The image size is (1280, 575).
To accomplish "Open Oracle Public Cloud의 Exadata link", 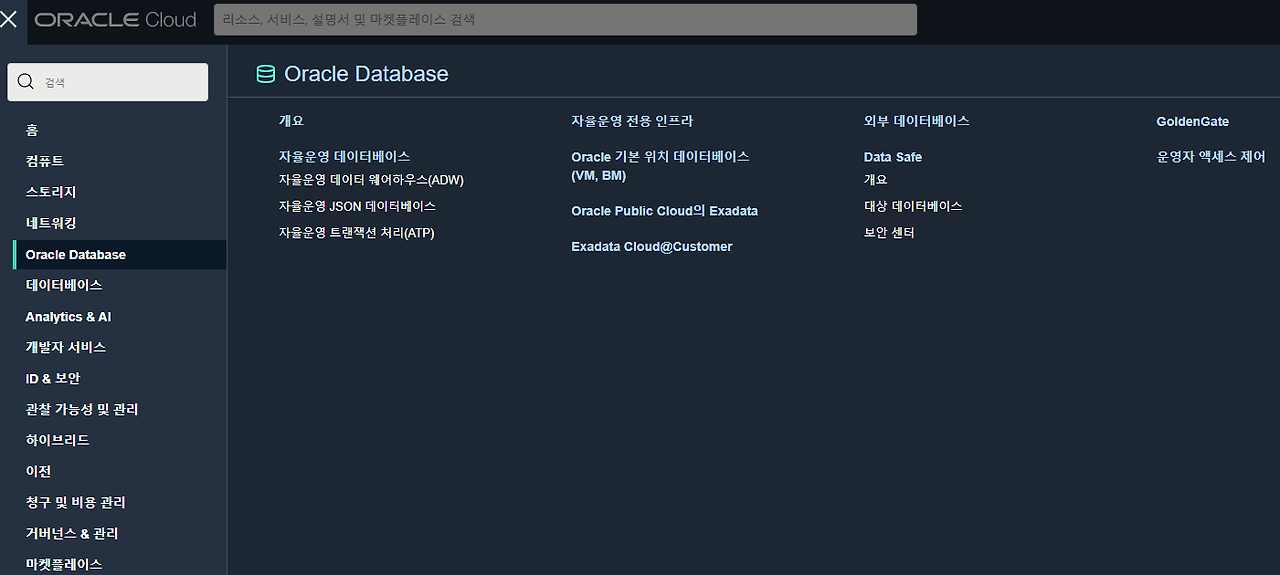I will coord(665,211).
